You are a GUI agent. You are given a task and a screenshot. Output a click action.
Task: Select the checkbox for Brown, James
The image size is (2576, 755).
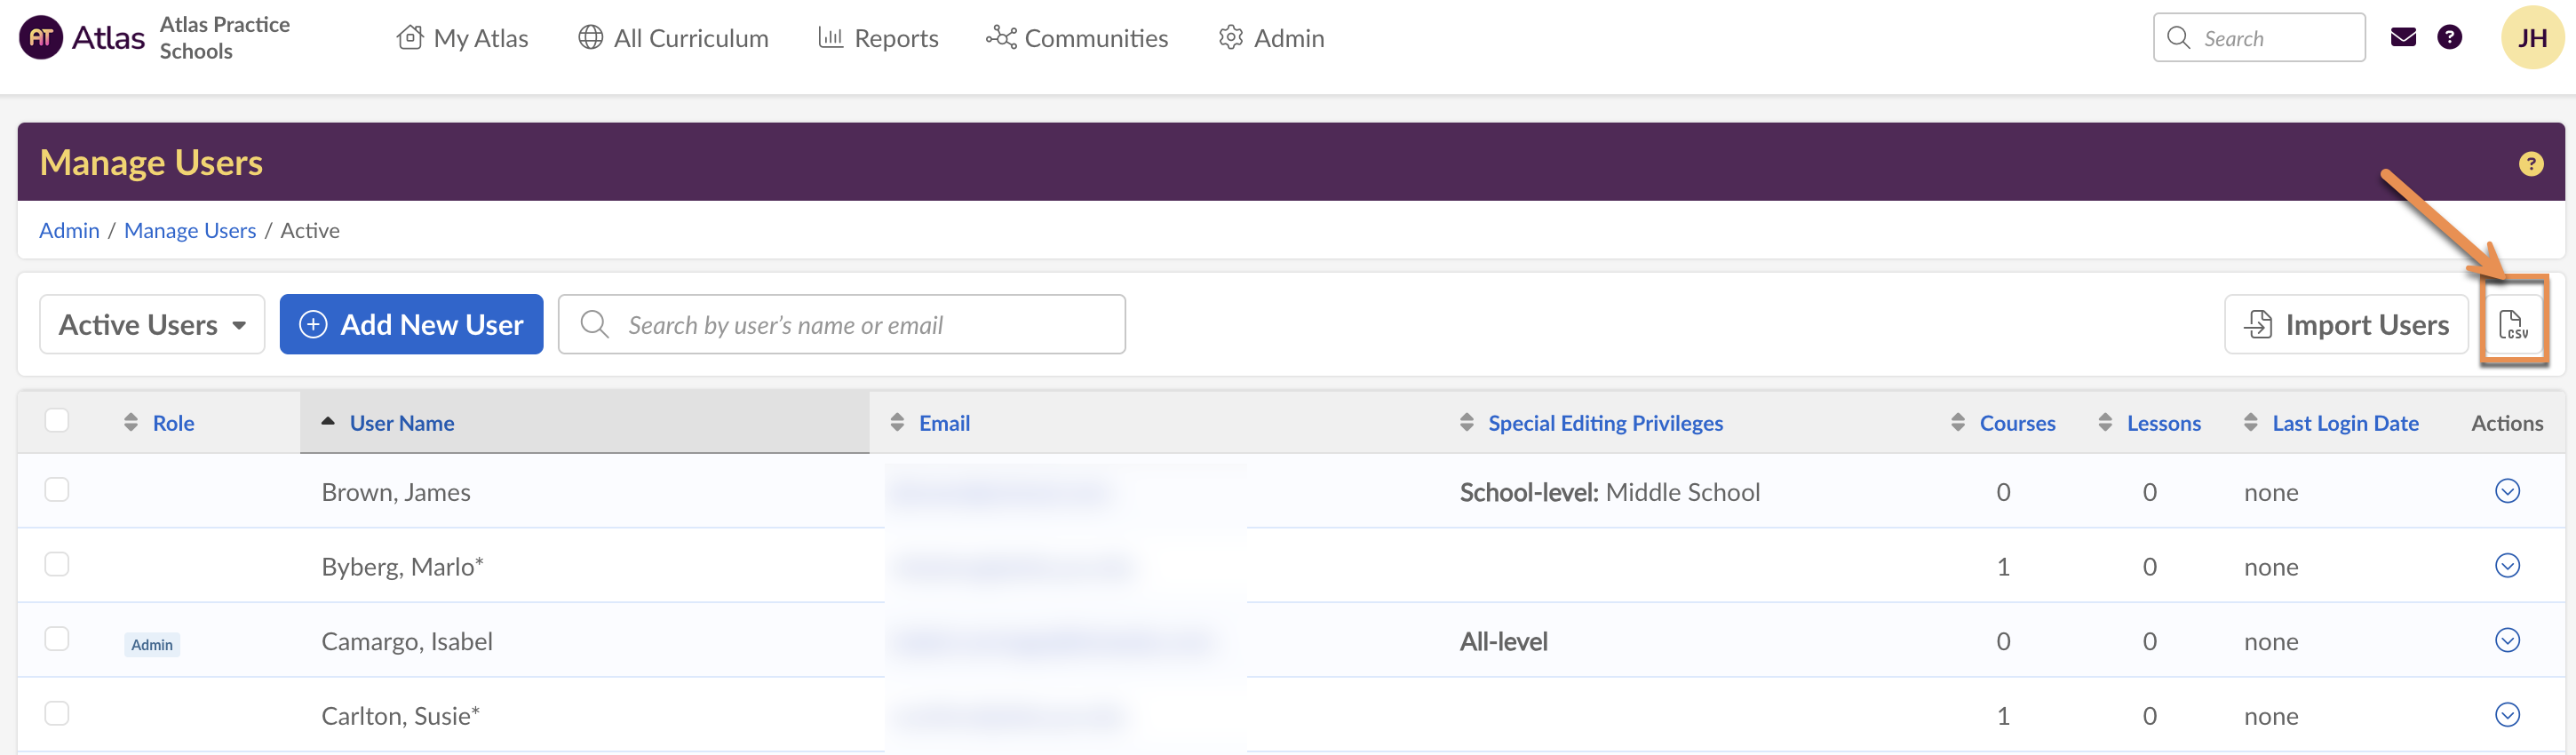pyautogui.click(x=57, y=490)
